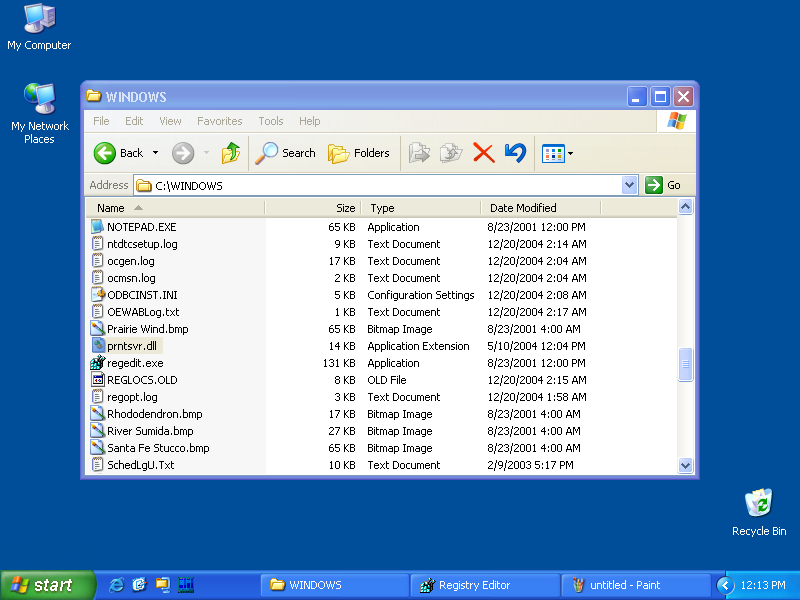Select the ocgen.log file name
Screen dimensions: 800x600
click(131, 261)
